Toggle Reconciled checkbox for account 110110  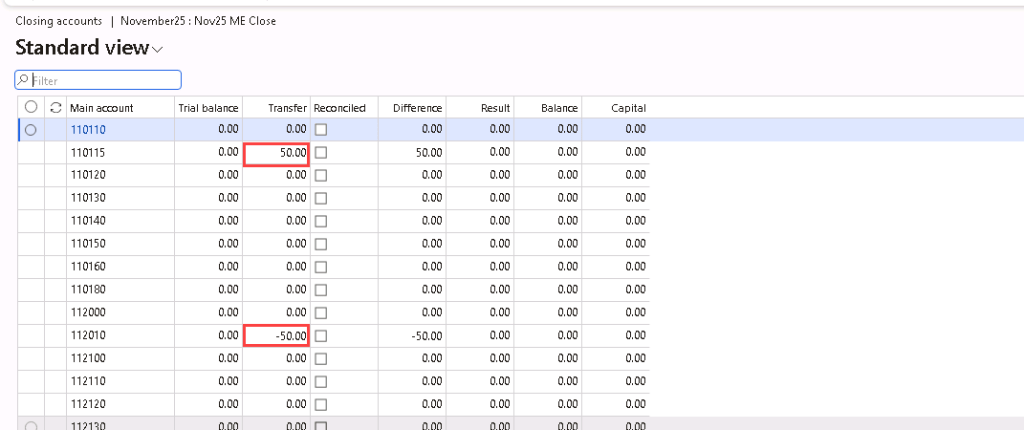click(x=321, y=129)
